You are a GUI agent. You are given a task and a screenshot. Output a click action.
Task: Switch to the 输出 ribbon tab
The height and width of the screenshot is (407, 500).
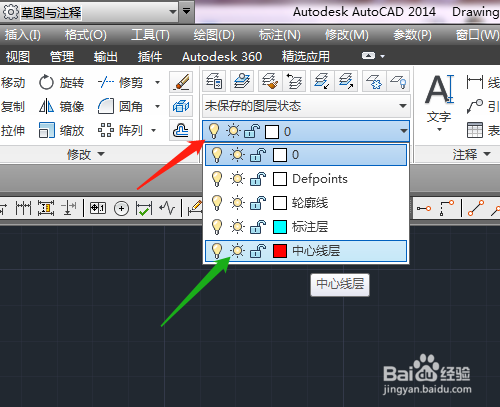(x=106, y=57)
